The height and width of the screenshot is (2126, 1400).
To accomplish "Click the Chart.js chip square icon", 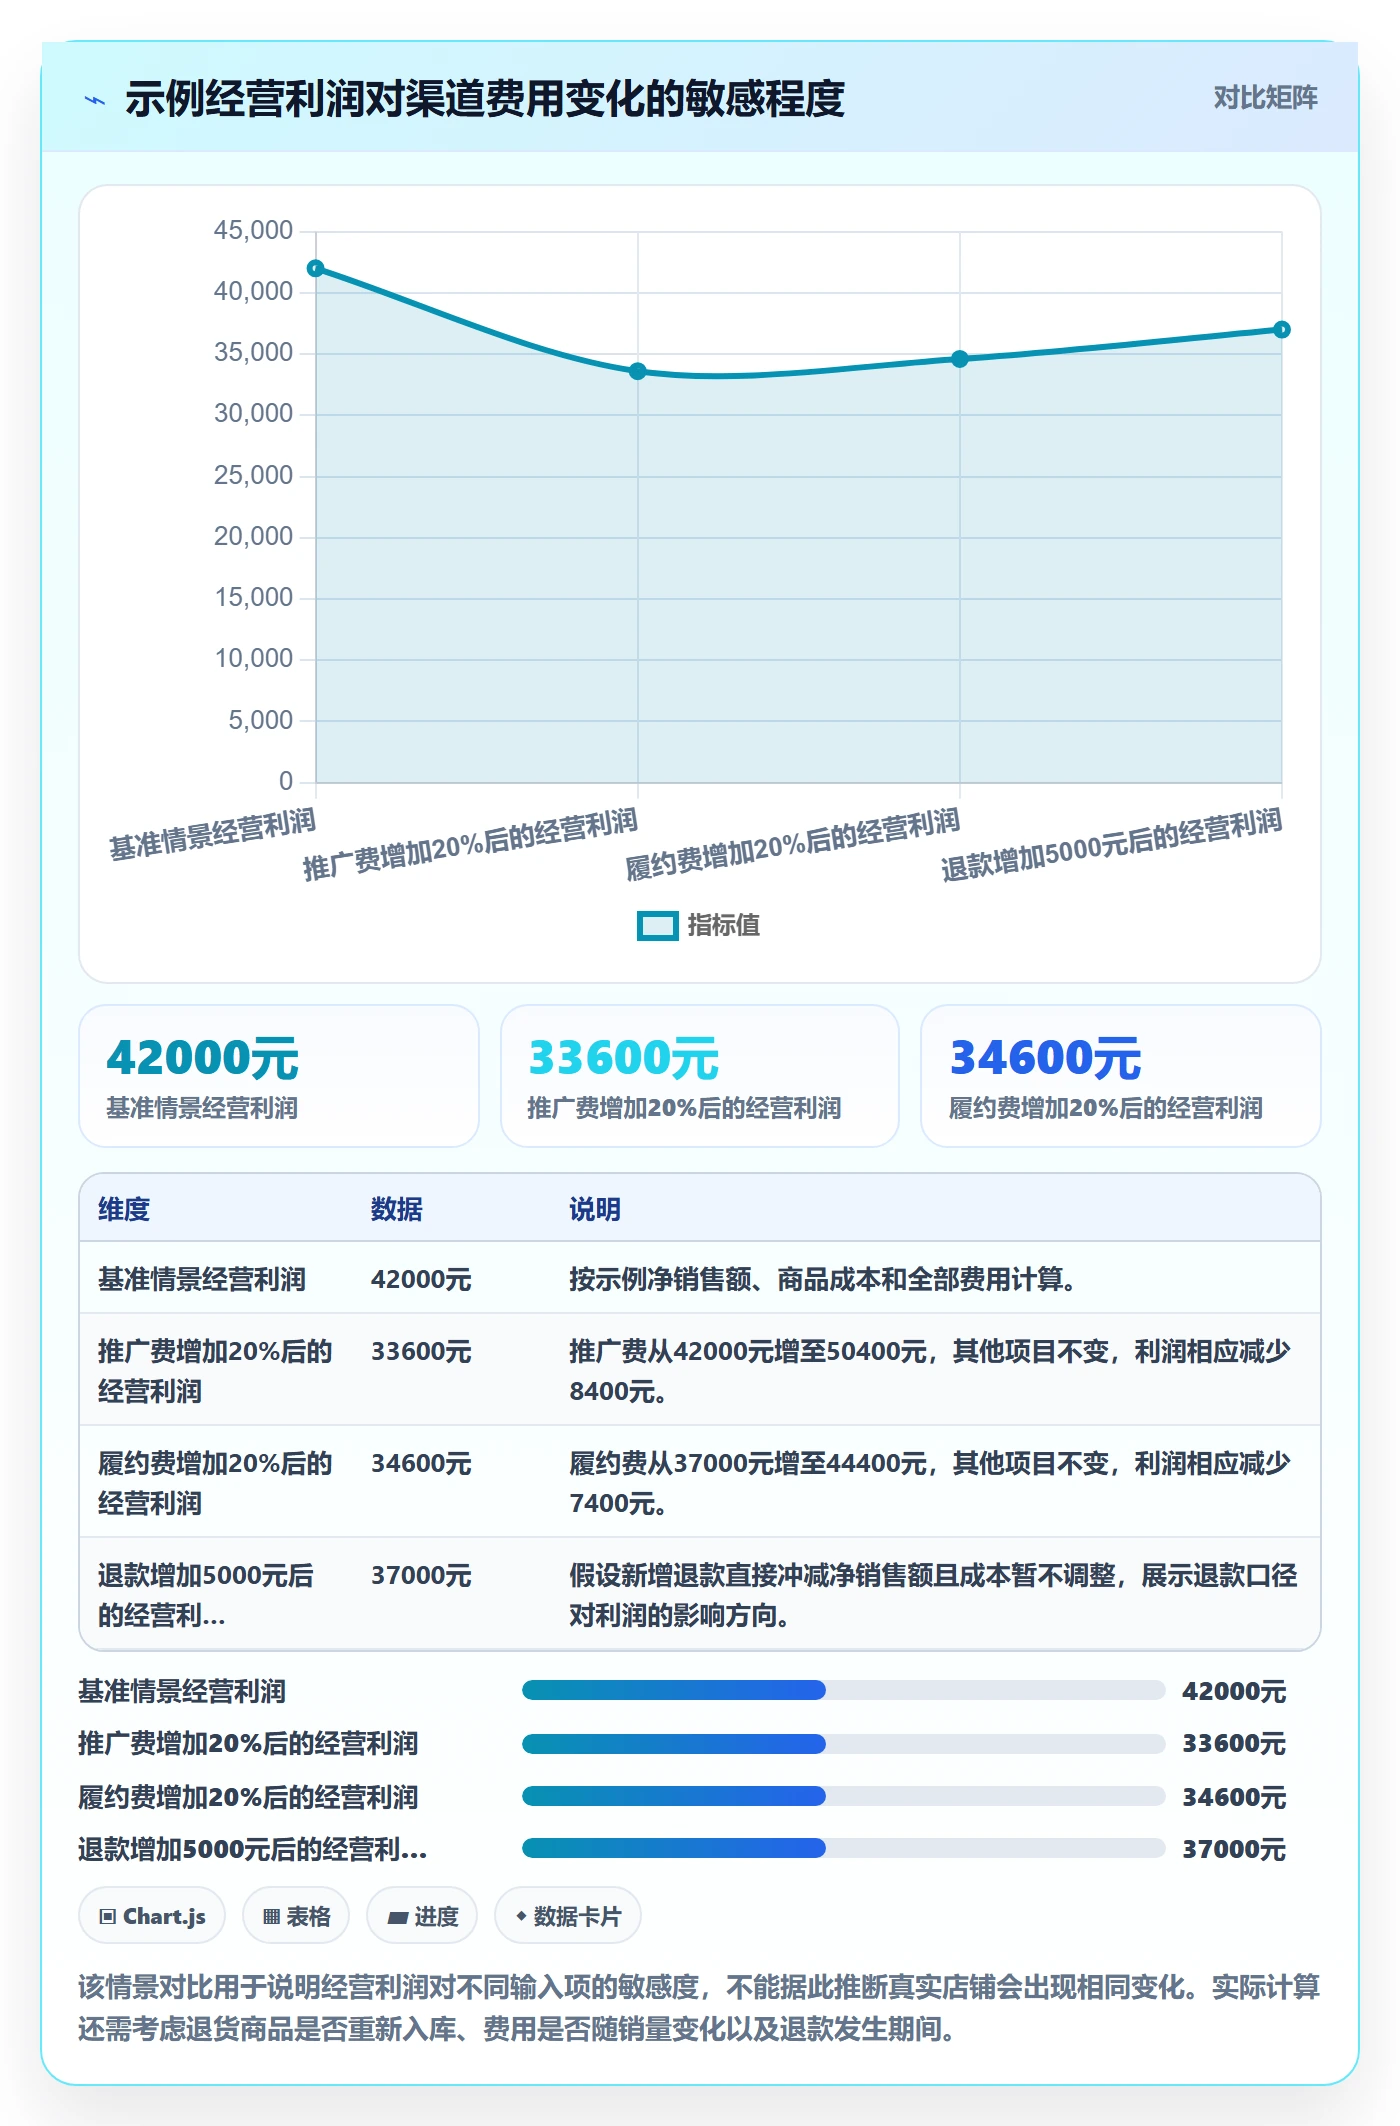I will [108, 1917].
